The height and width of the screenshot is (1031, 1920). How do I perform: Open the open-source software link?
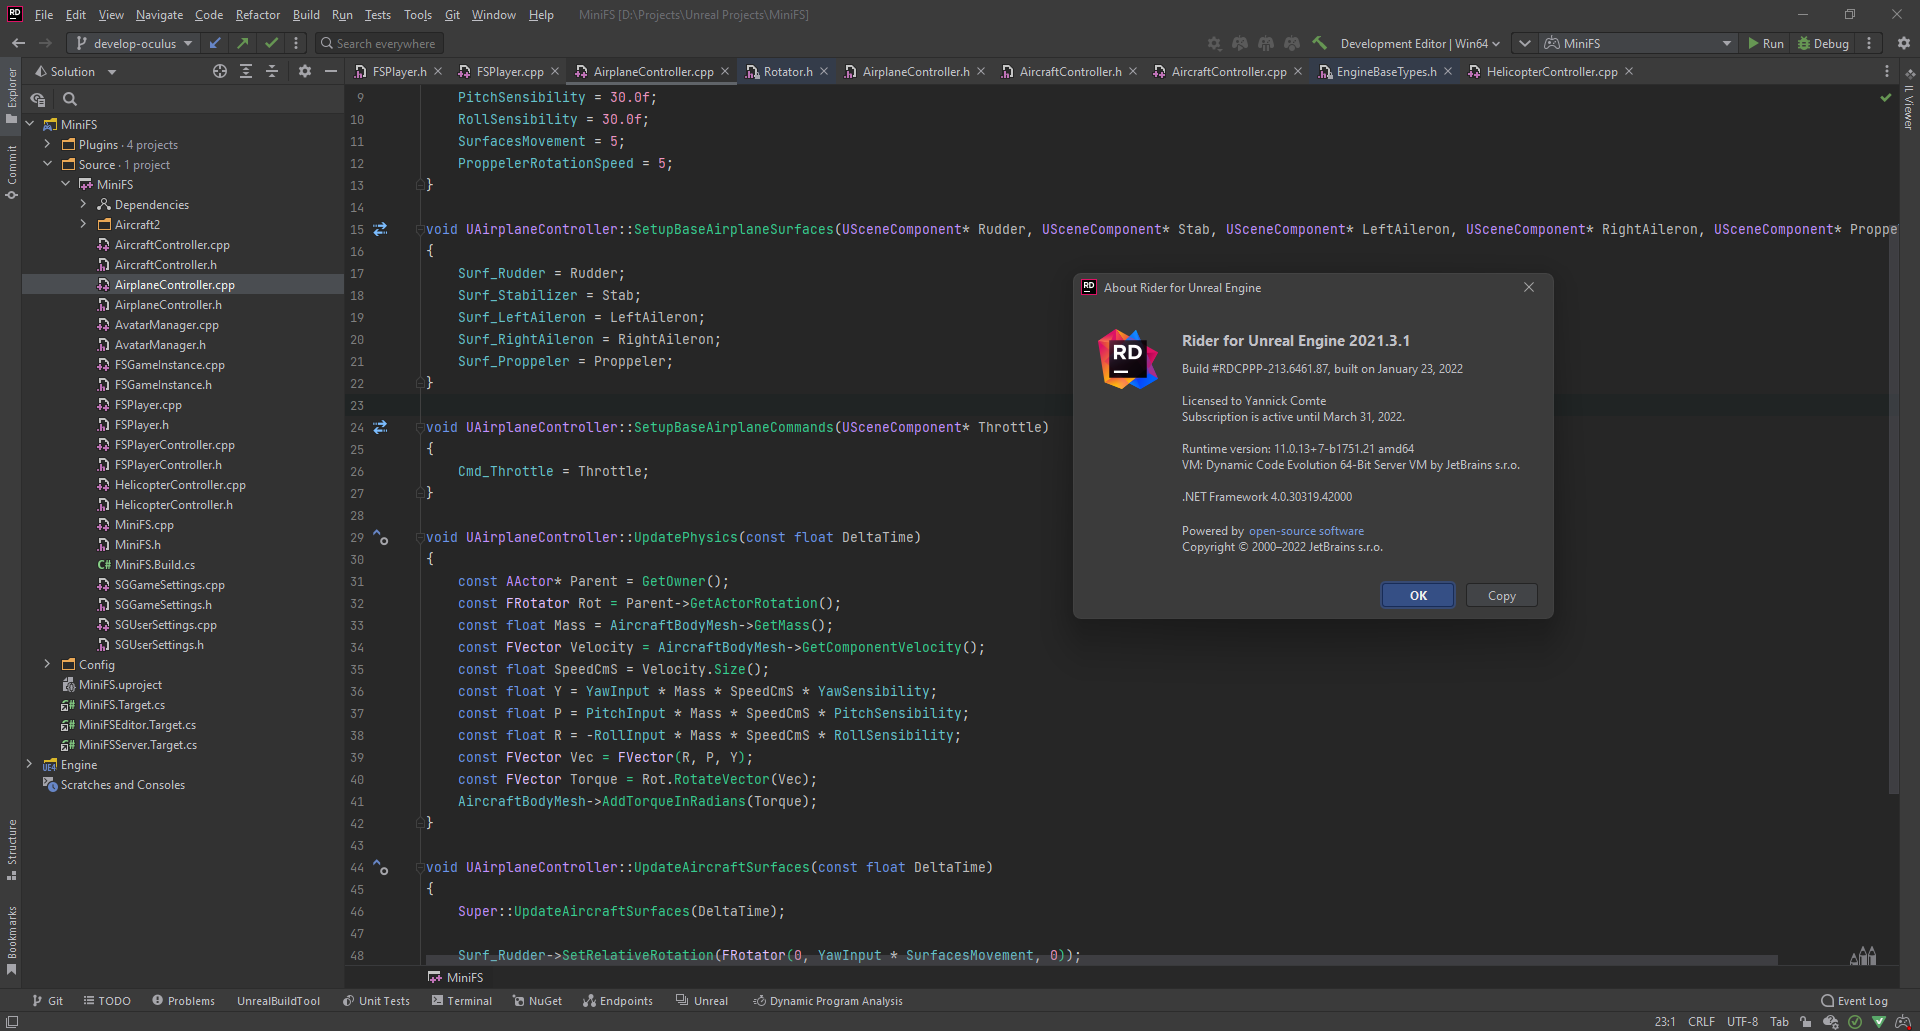(1306, 531)
